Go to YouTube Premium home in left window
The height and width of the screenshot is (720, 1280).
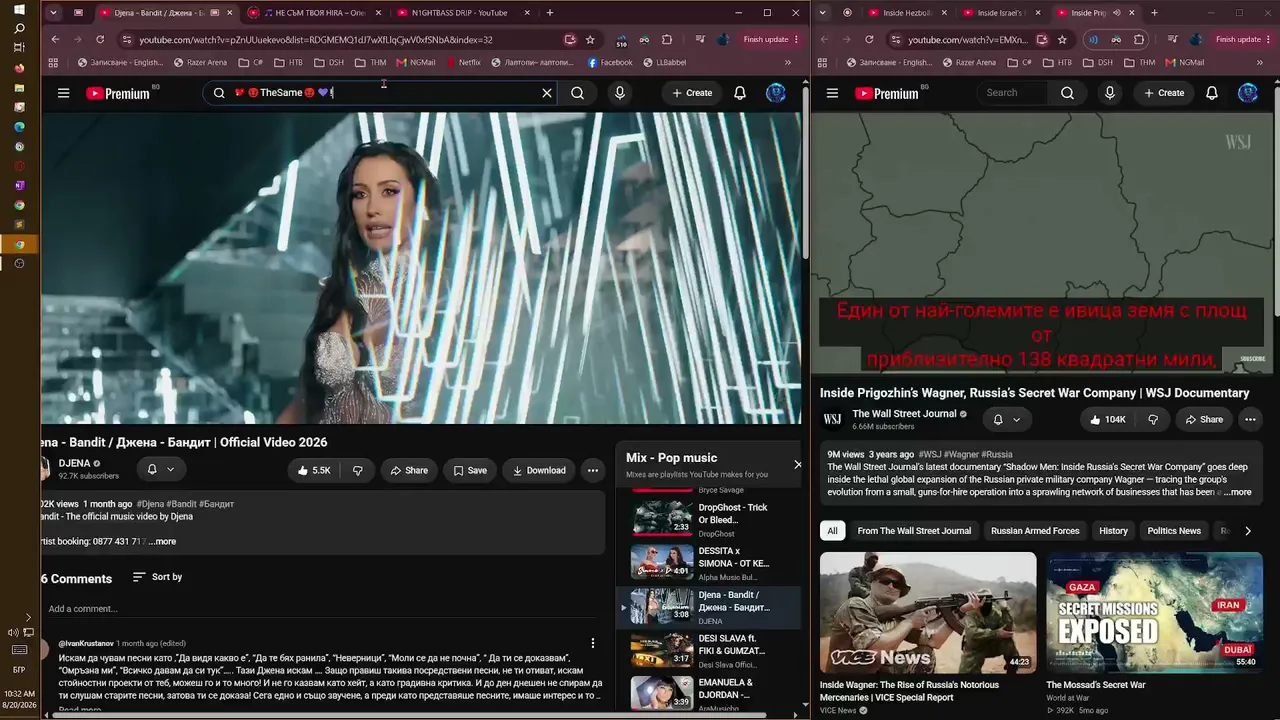[118, 93]
